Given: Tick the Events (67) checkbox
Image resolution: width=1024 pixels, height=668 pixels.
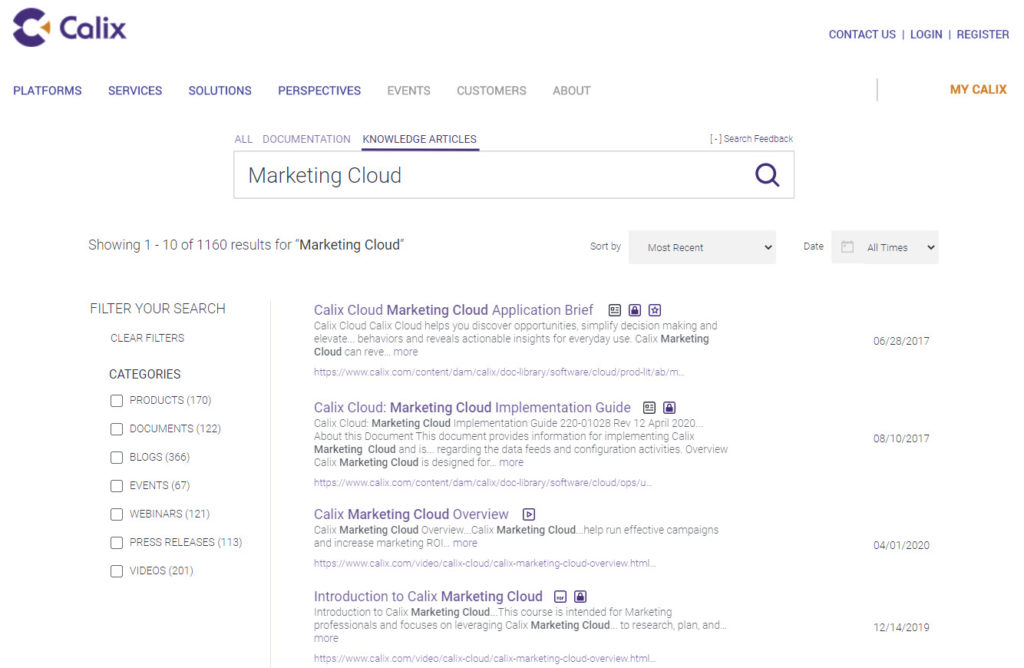Looking at the screenshot, I should 116,486.
